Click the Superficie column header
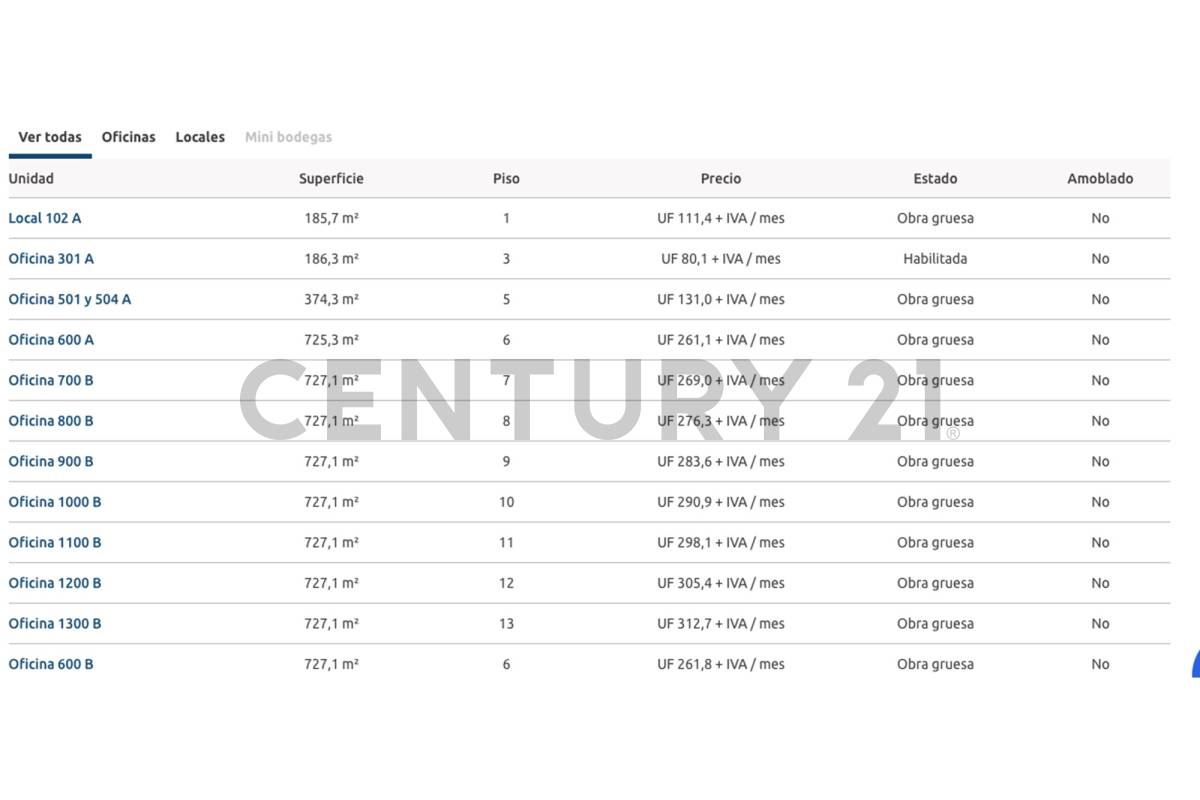Viewport: 1200px width, 800px height. tap(331, 179)
